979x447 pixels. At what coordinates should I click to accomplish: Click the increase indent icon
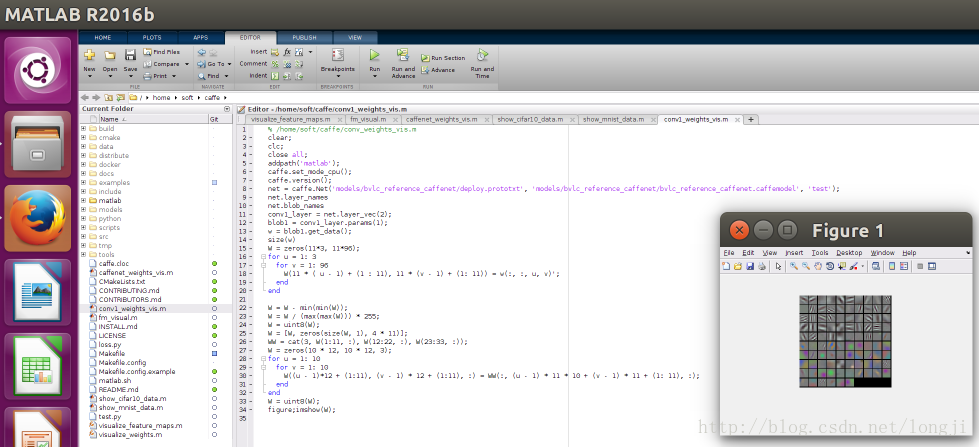tap(287, 76)
